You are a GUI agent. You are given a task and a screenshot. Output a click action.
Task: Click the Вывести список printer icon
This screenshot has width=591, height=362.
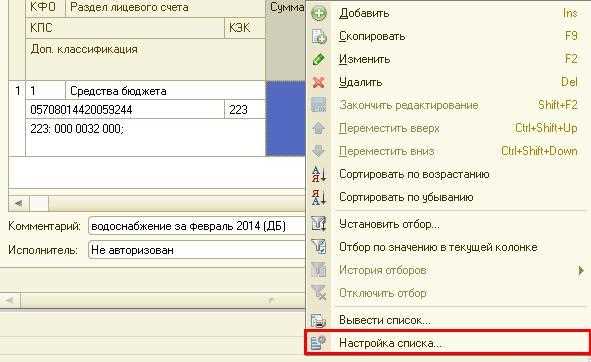[319, 320]
